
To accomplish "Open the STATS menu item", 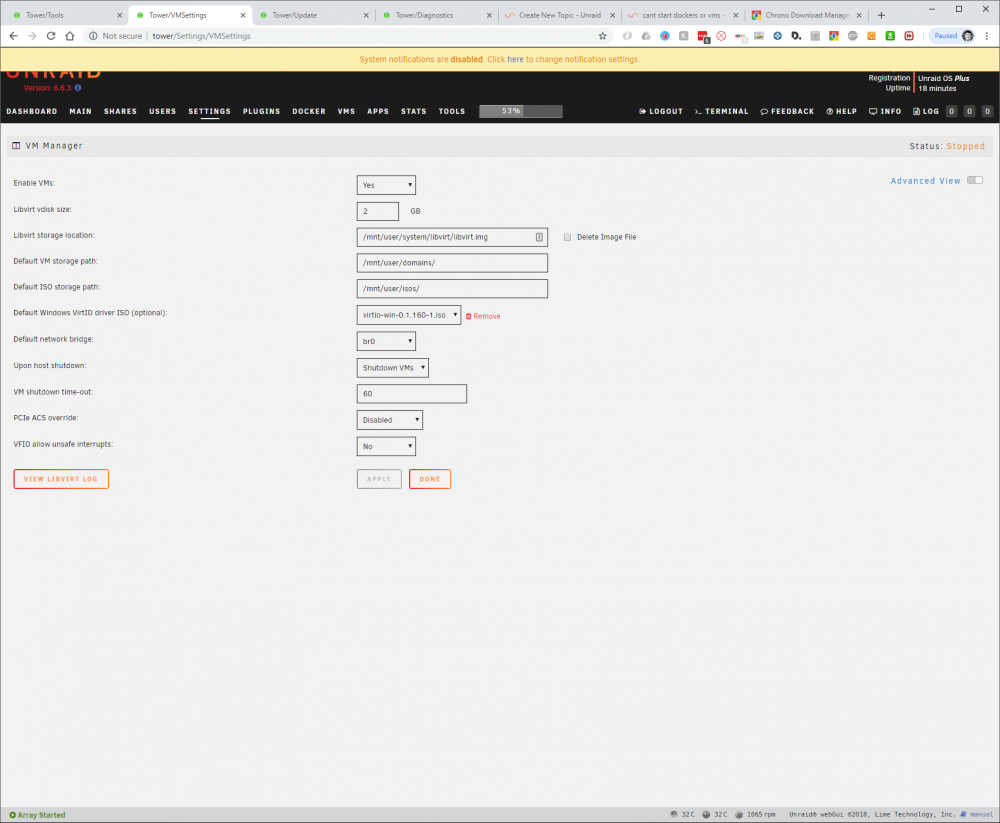I will point(413,111).
